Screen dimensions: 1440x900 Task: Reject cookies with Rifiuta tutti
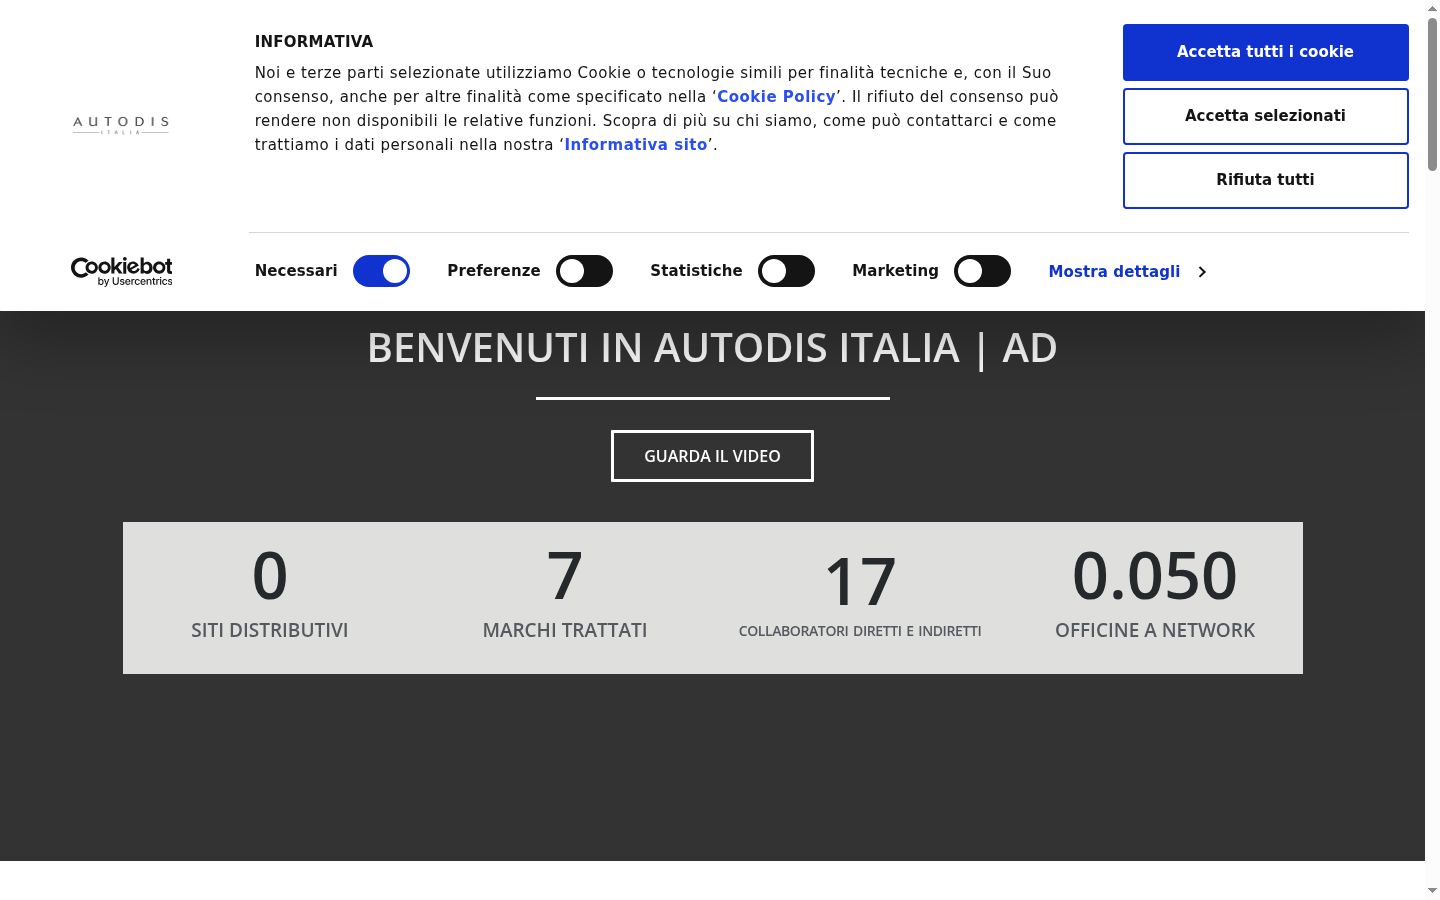click(1265, 180)
